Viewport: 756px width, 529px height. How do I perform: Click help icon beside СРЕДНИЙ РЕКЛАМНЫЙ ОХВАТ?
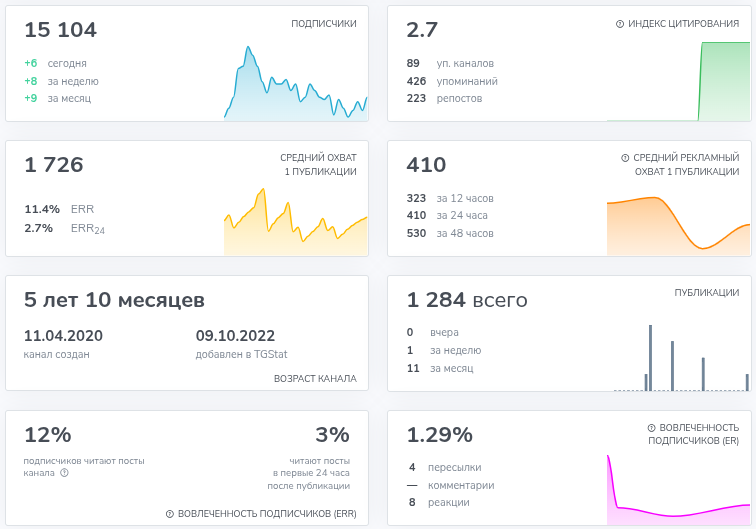[625, 158]
